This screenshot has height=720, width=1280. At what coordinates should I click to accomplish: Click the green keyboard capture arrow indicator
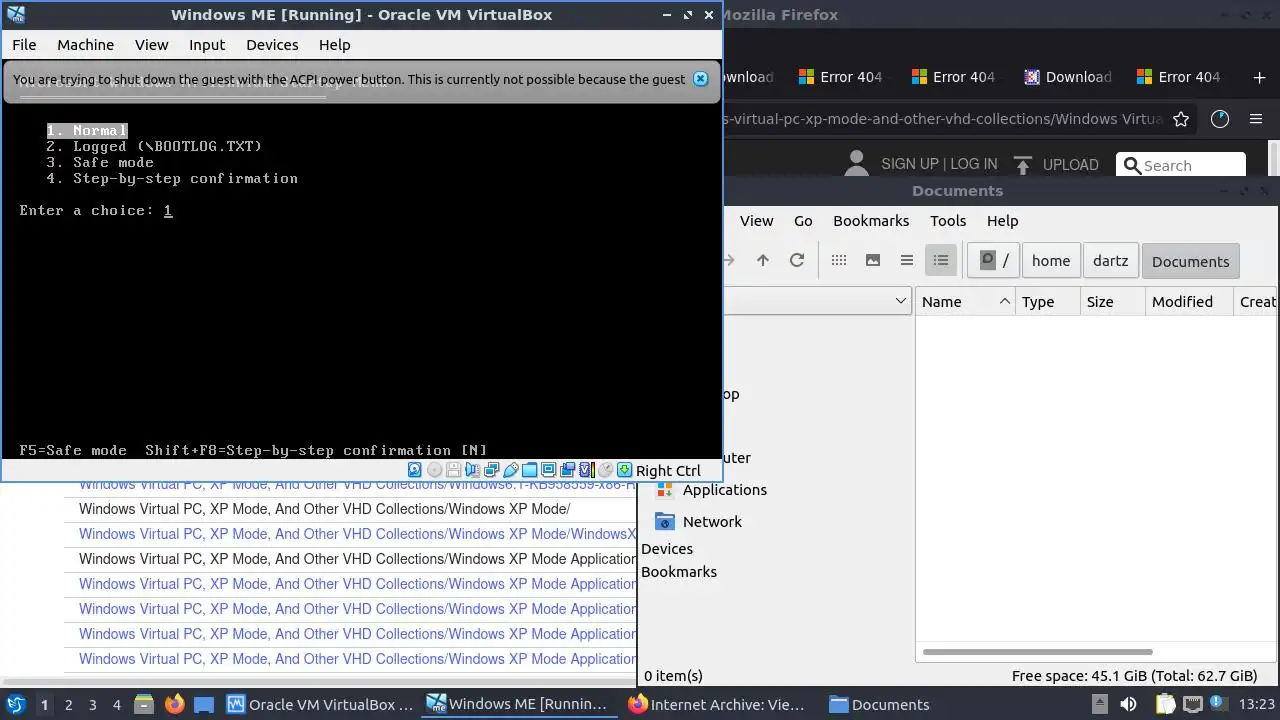(624, 470)
